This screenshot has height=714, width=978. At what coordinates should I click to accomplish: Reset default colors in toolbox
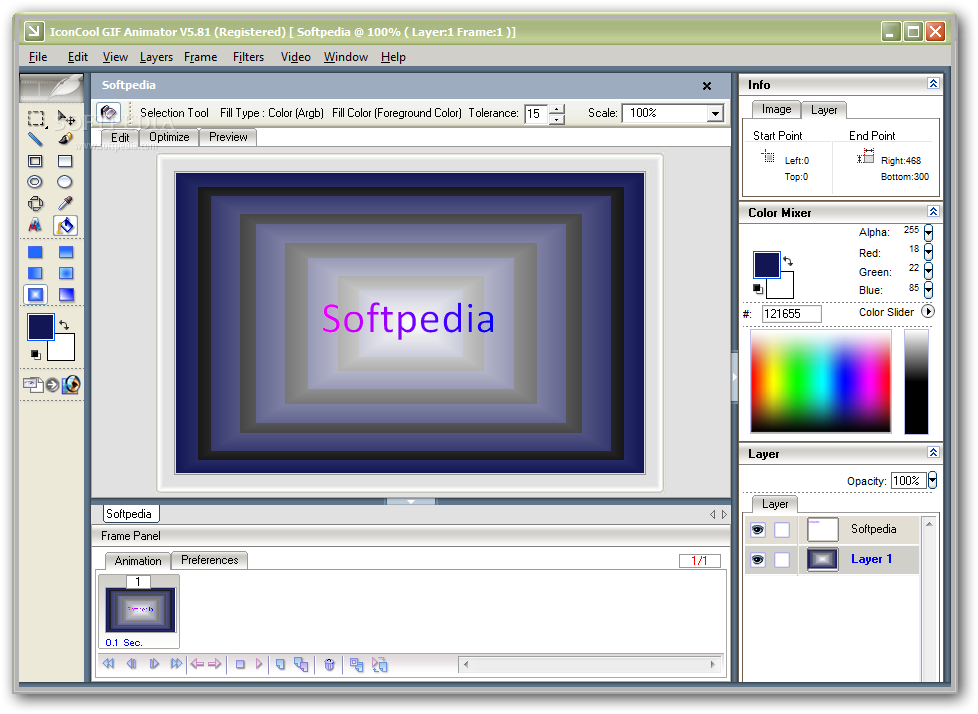coord(36,354)
